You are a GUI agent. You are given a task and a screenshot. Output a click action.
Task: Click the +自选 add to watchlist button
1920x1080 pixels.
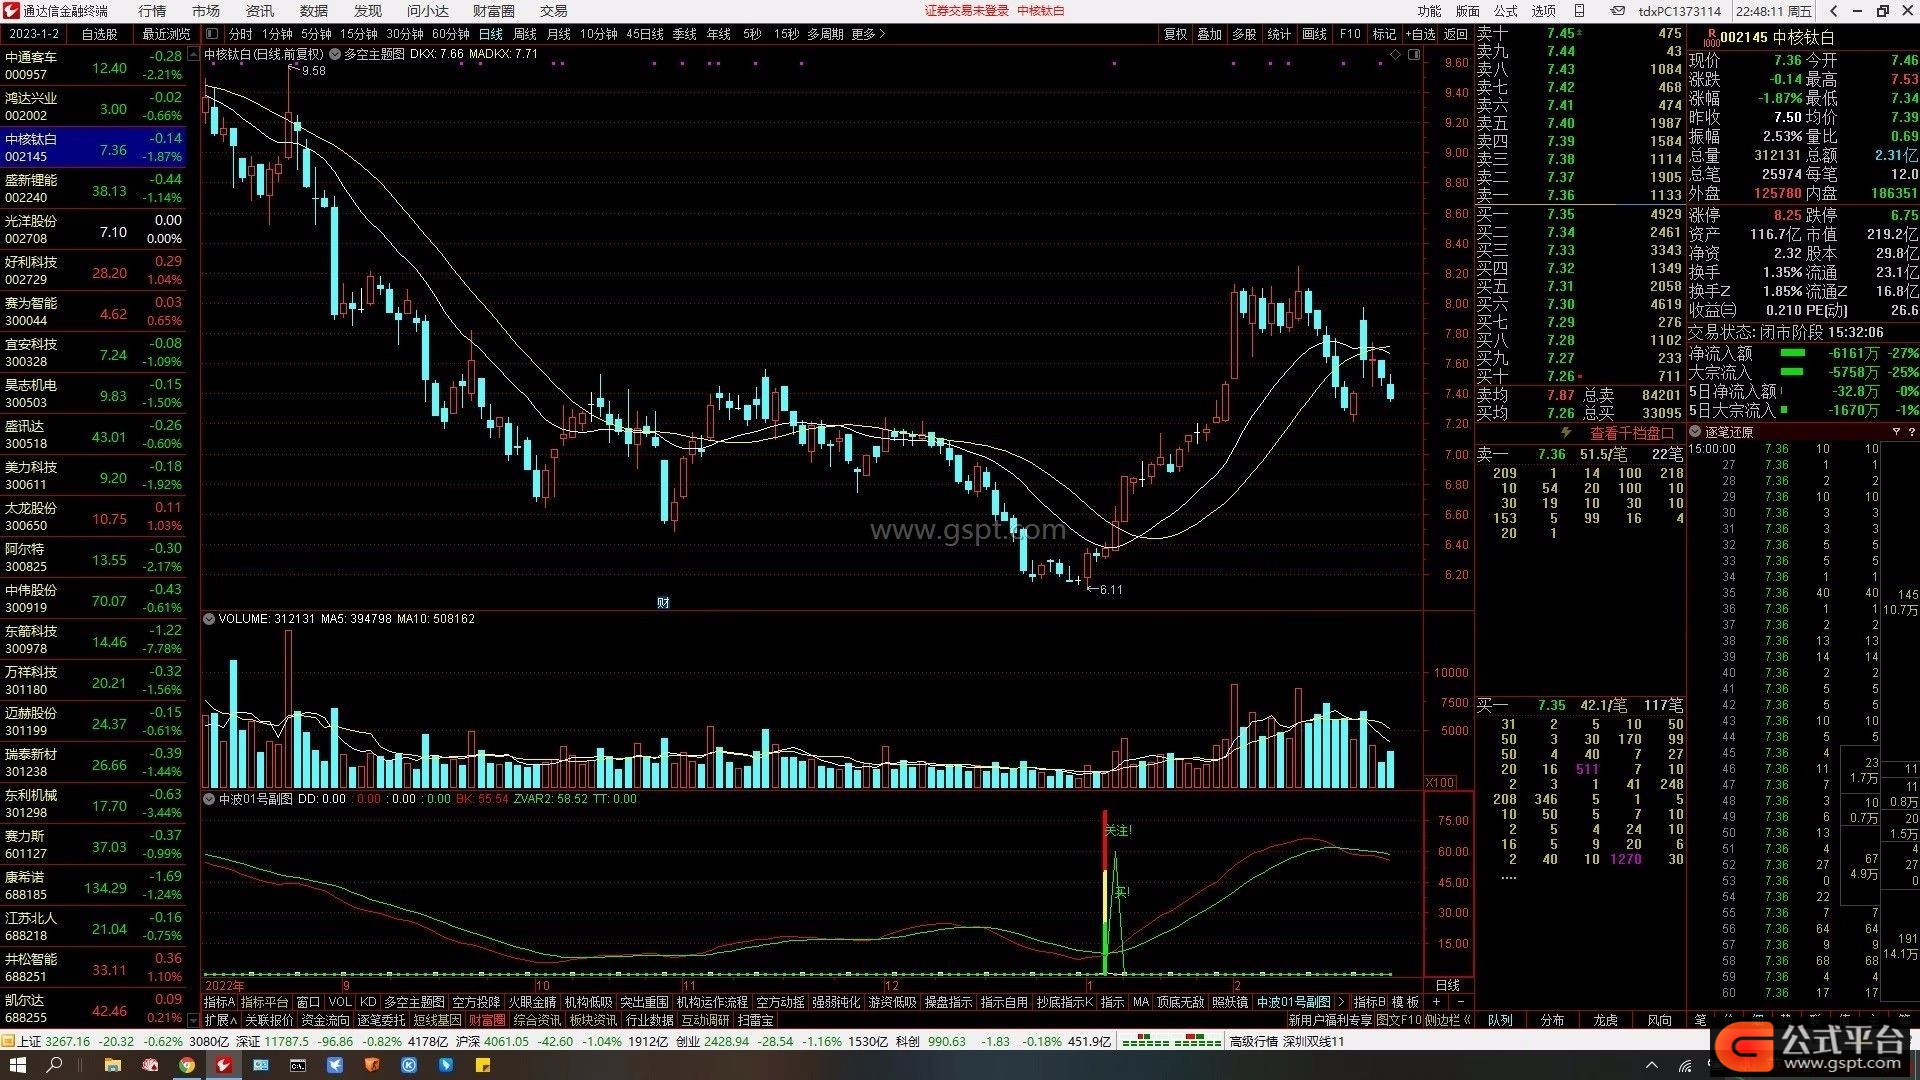[1420, 34]
